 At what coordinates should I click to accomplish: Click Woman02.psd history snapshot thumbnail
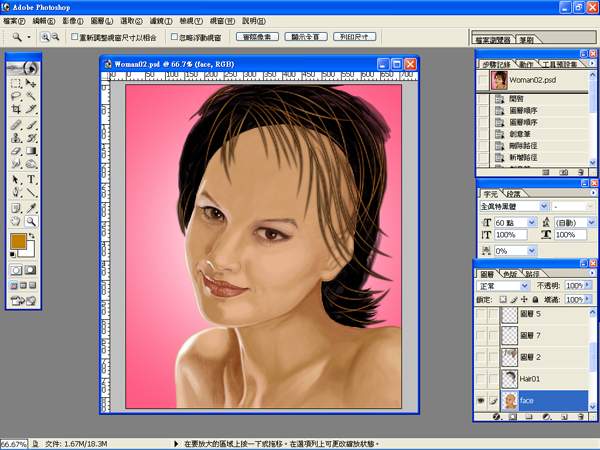(x=499, y=80)
